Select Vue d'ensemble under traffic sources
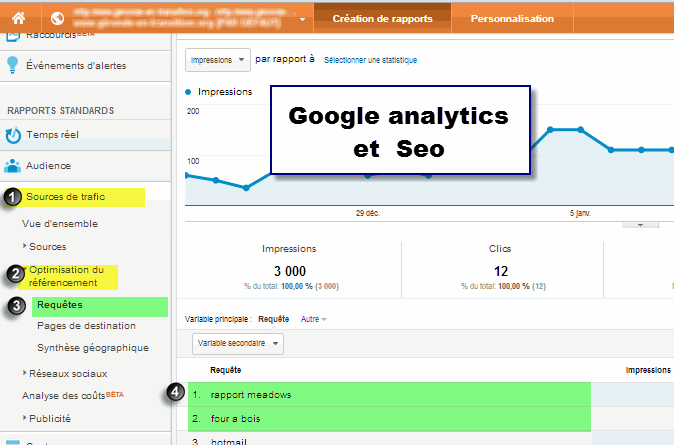This screenshot has width=674, height=445. tap(60, 224)
